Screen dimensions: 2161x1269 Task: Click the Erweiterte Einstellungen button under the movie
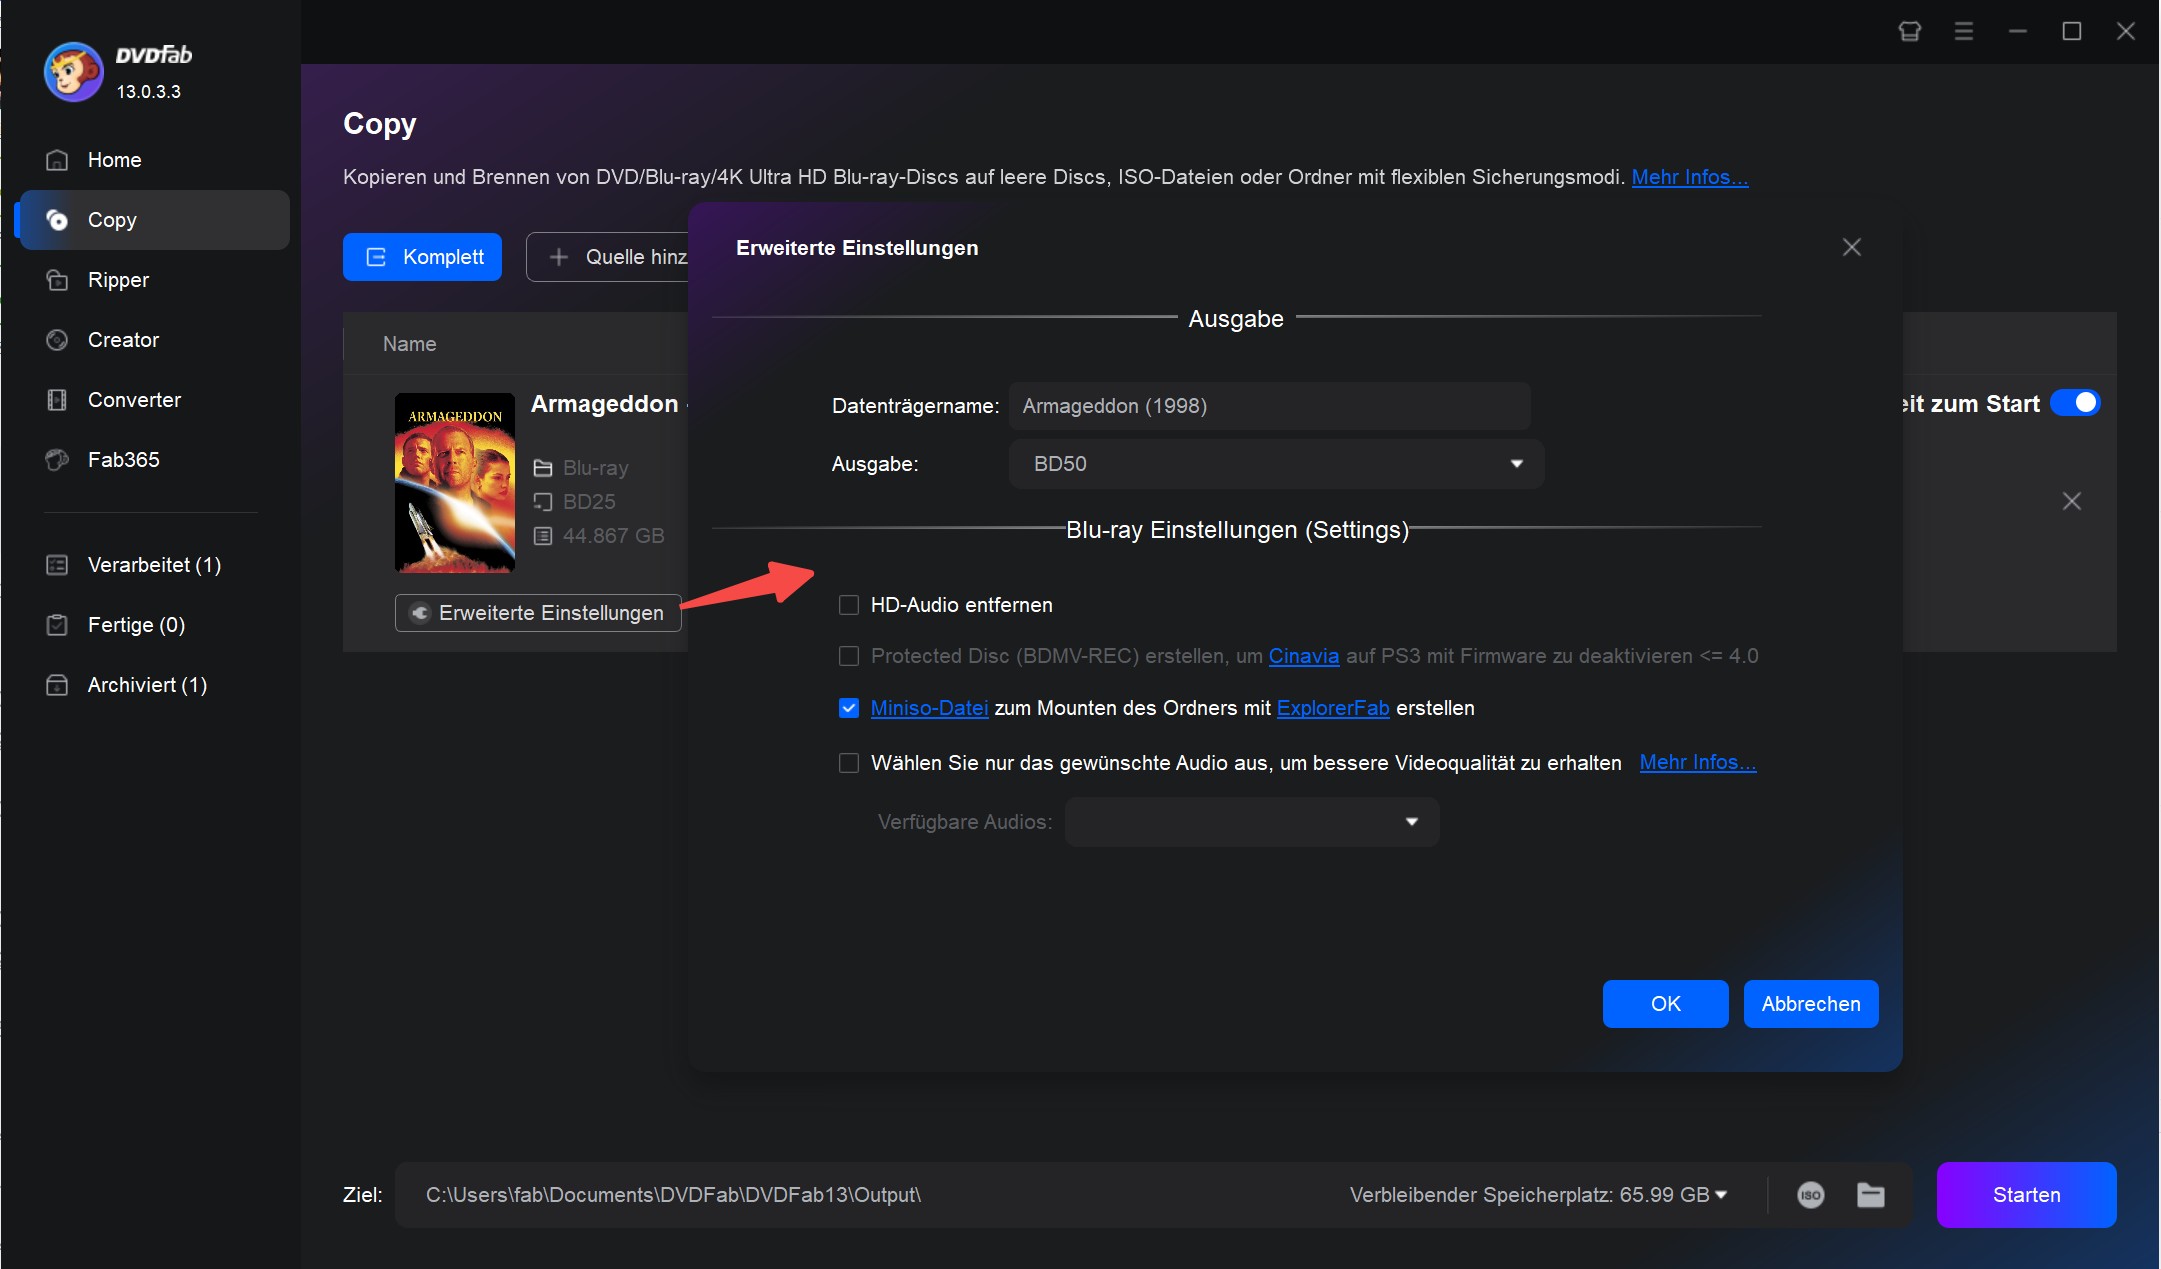[538, 613]
